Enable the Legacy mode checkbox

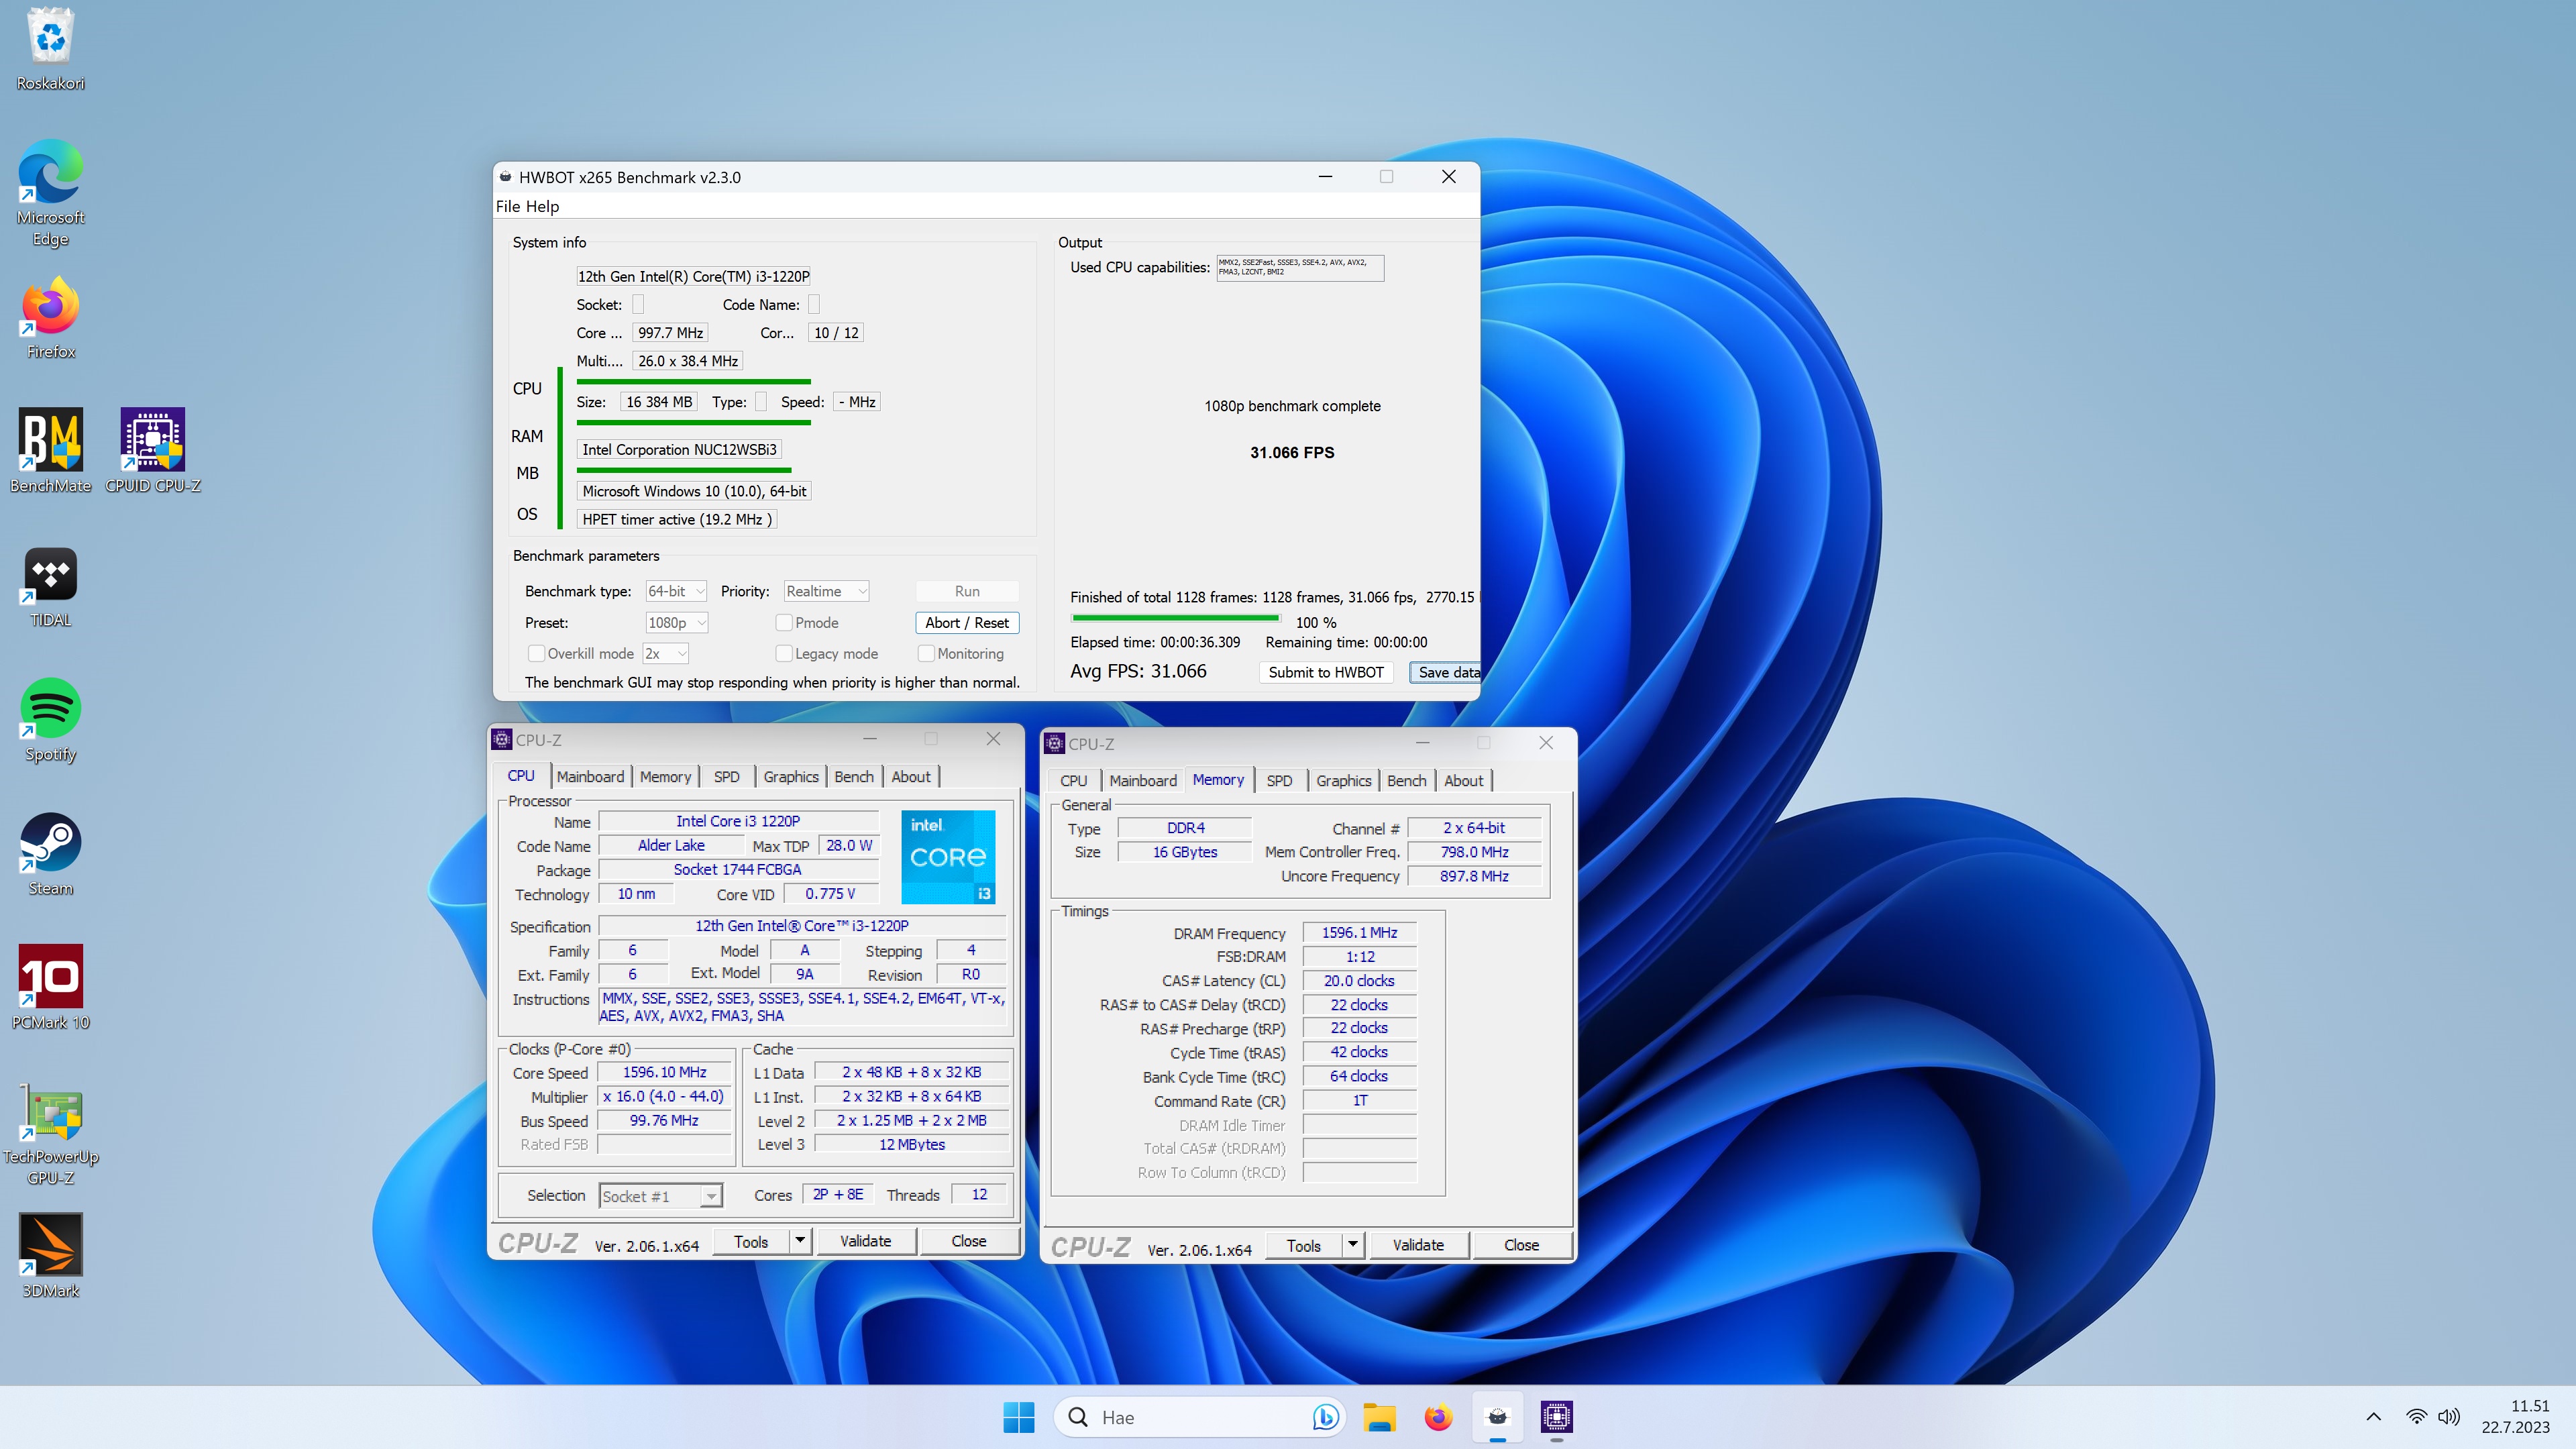point(784,653)
